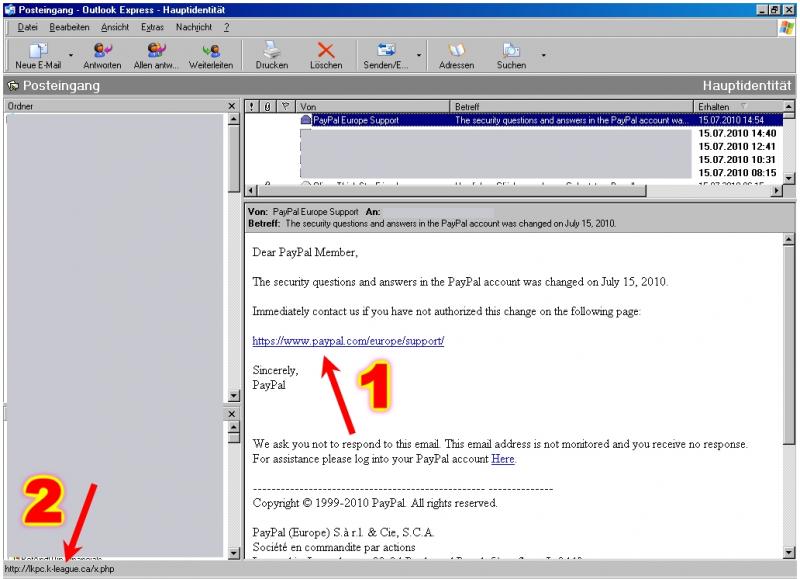Select the PayPal Europe Support message
Viewport: 800px width, 579px height.
tap(355, 120)
